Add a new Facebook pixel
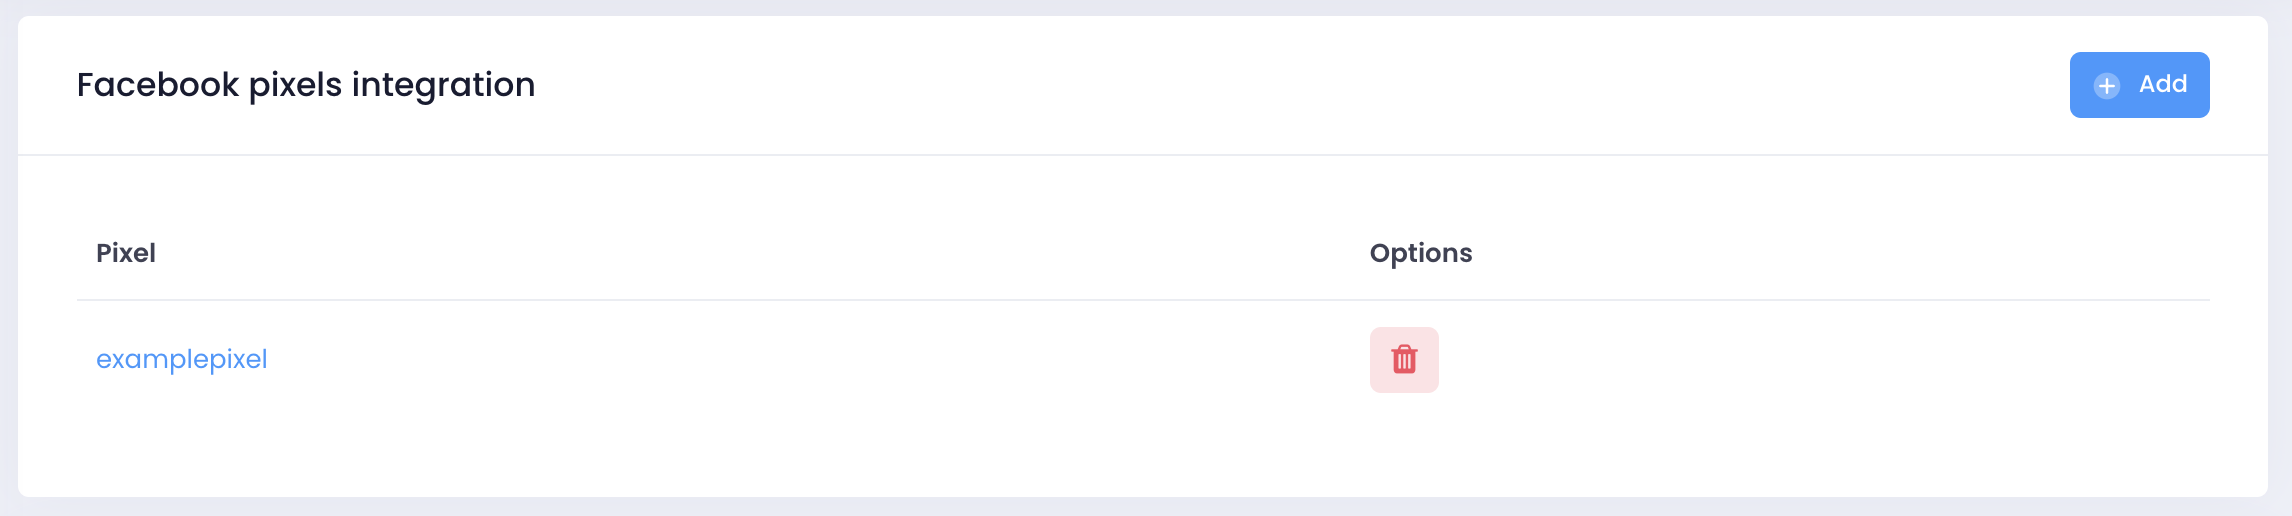Viewport: 2292px width, 516px height. tap(2140, 85)
